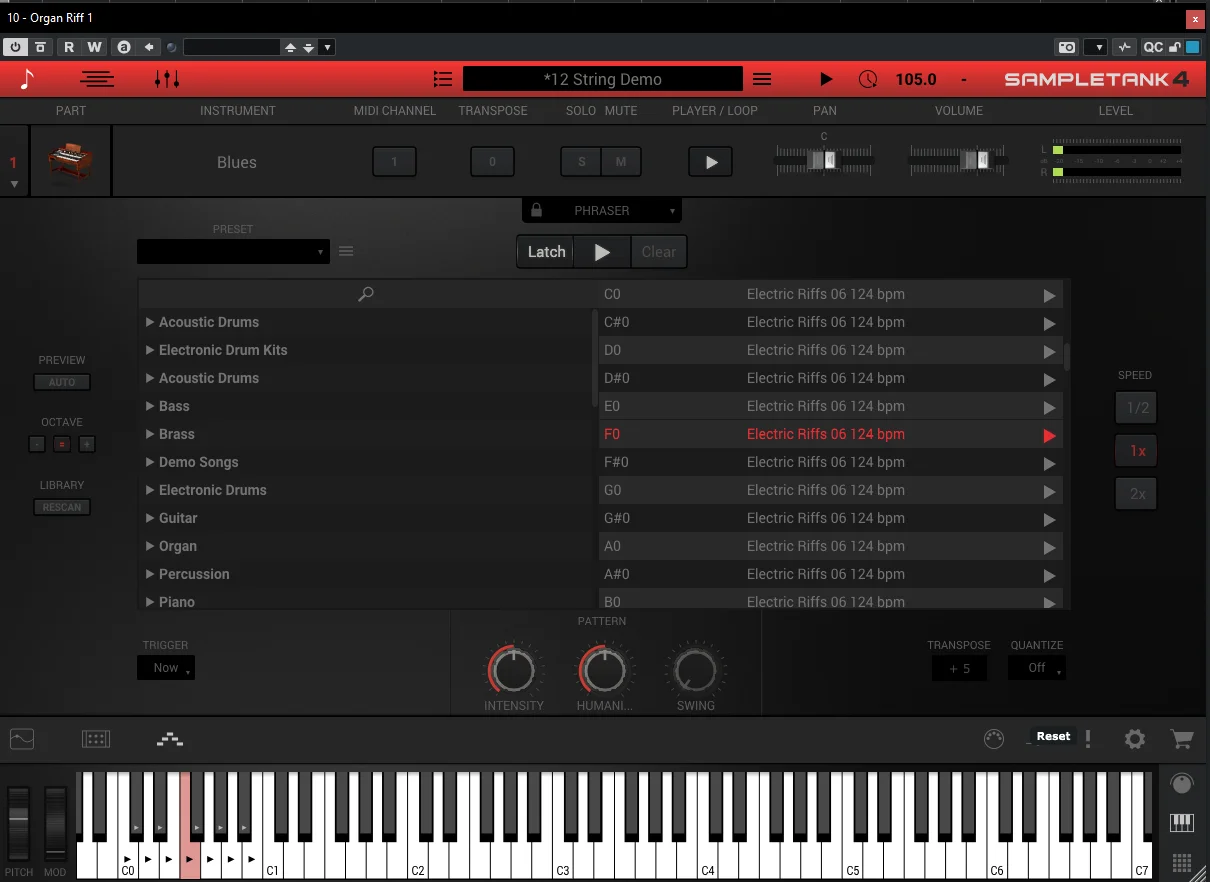Show the piano keyboard view
Viewport: 1210px width, 882px height.
[x=1182, y=823]
